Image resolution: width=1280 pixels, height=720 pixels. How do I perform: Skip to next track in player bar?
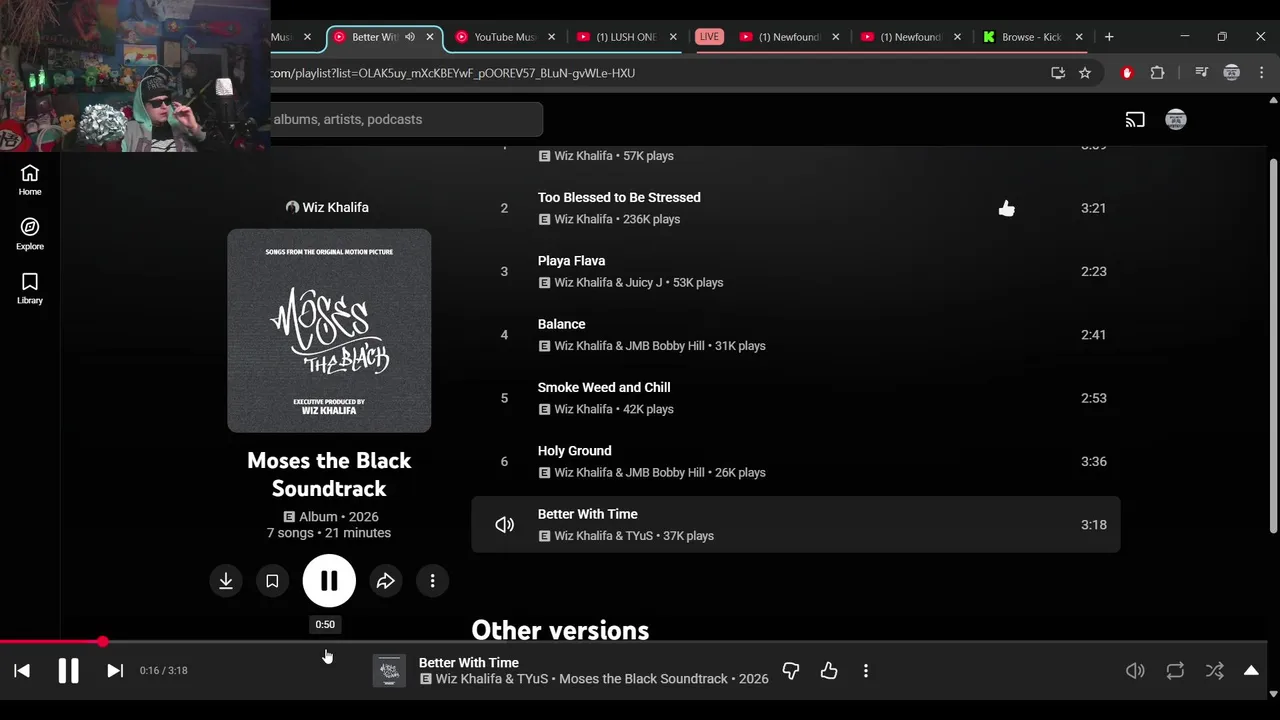115,671
